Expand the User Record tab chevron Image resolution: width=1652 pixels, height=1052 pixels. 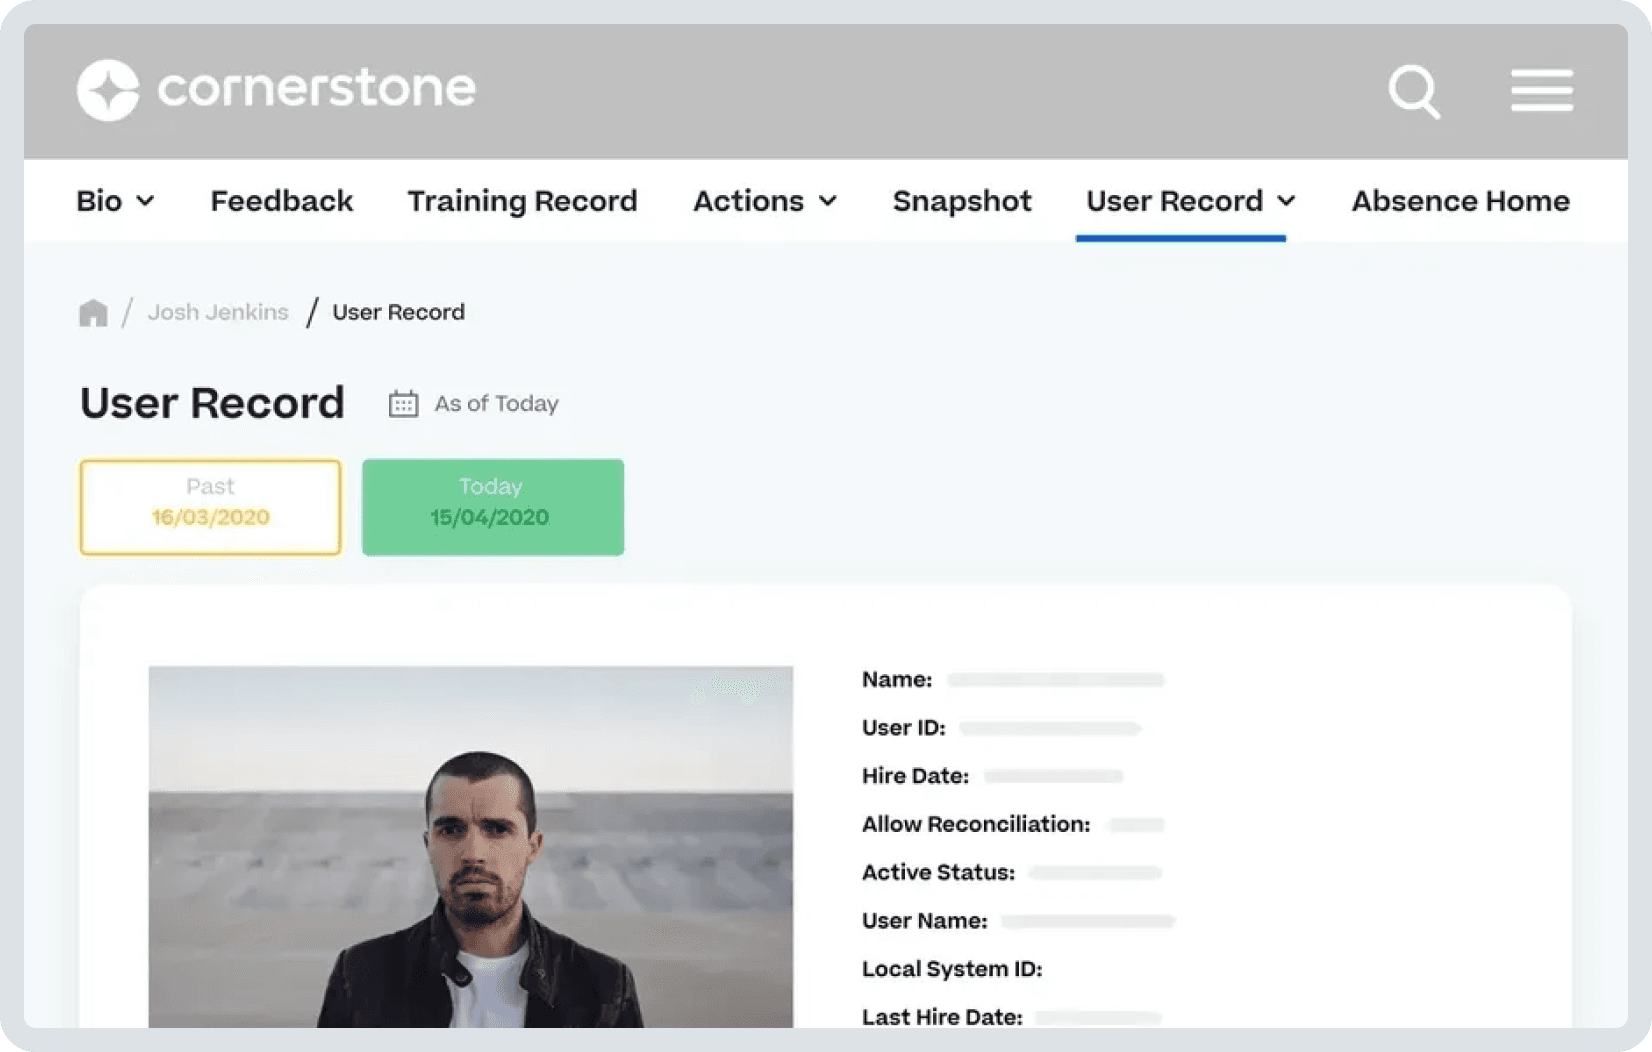[x=1287, y=201]
